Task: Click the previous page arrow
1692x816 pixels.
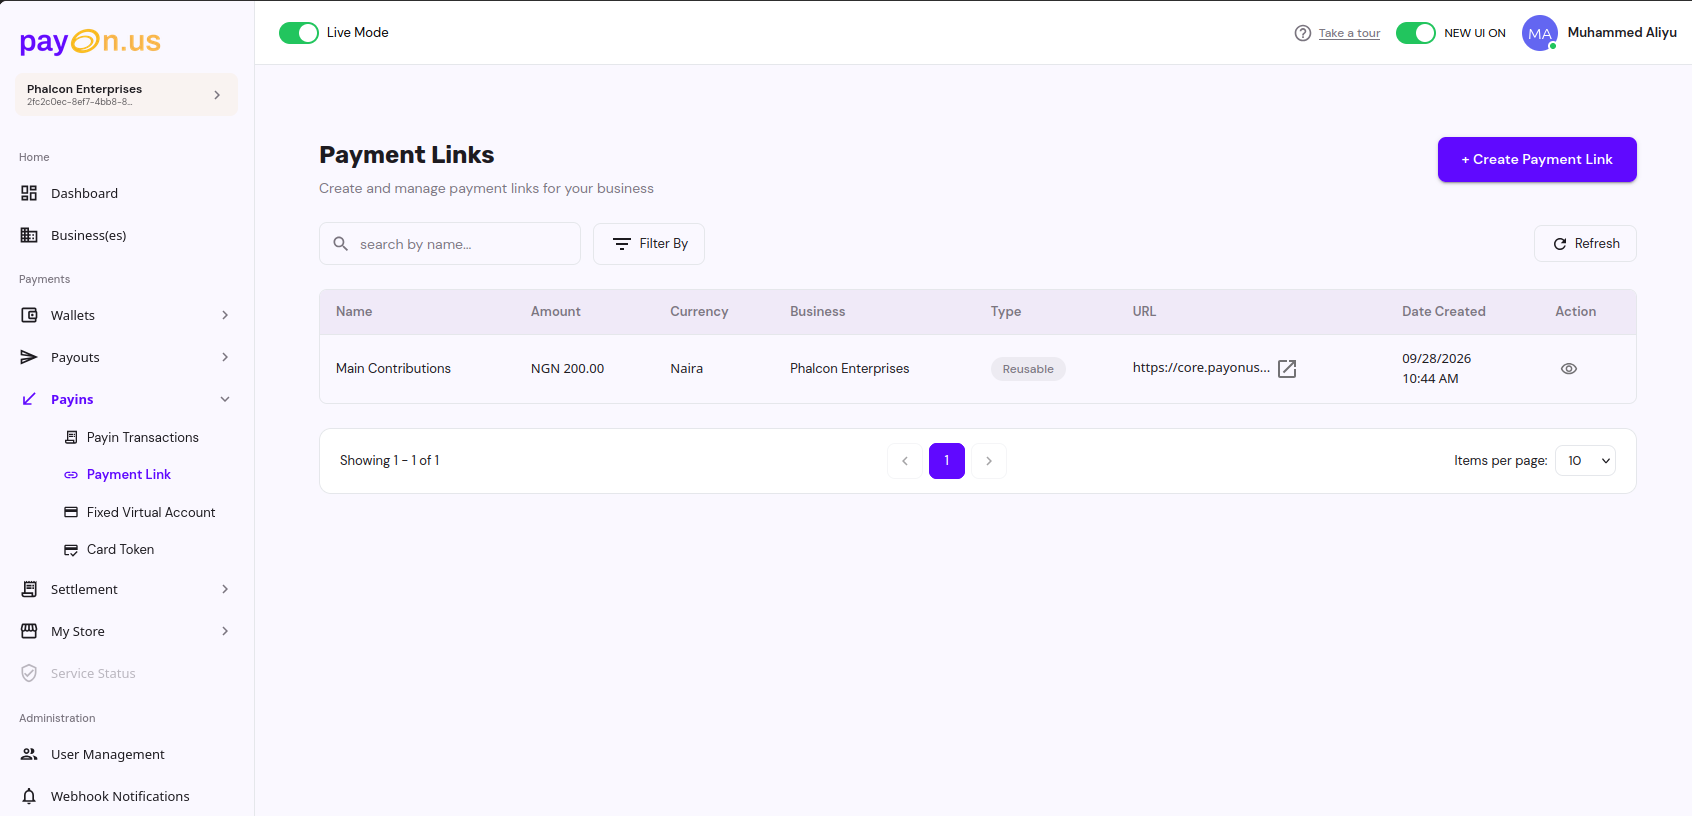Action: click(905, 461)
